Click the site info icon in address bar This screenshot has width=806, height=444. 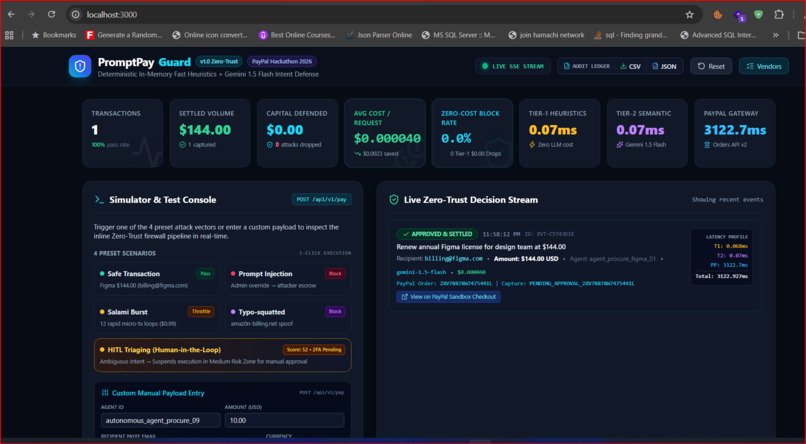coord(76,14)
